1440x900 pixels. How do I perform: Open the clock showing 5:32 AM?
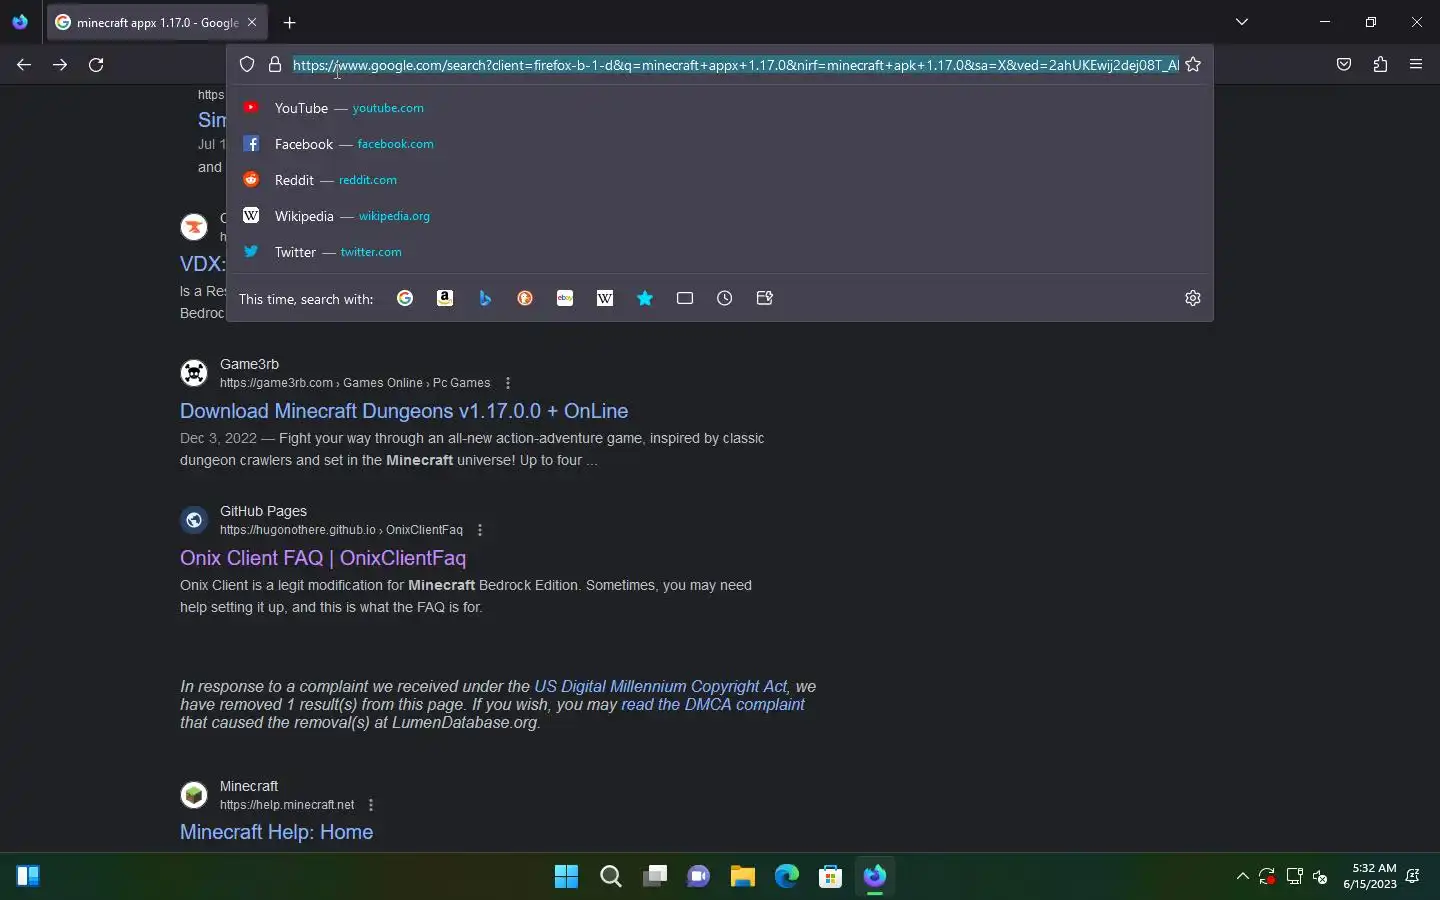[1370, 877]
